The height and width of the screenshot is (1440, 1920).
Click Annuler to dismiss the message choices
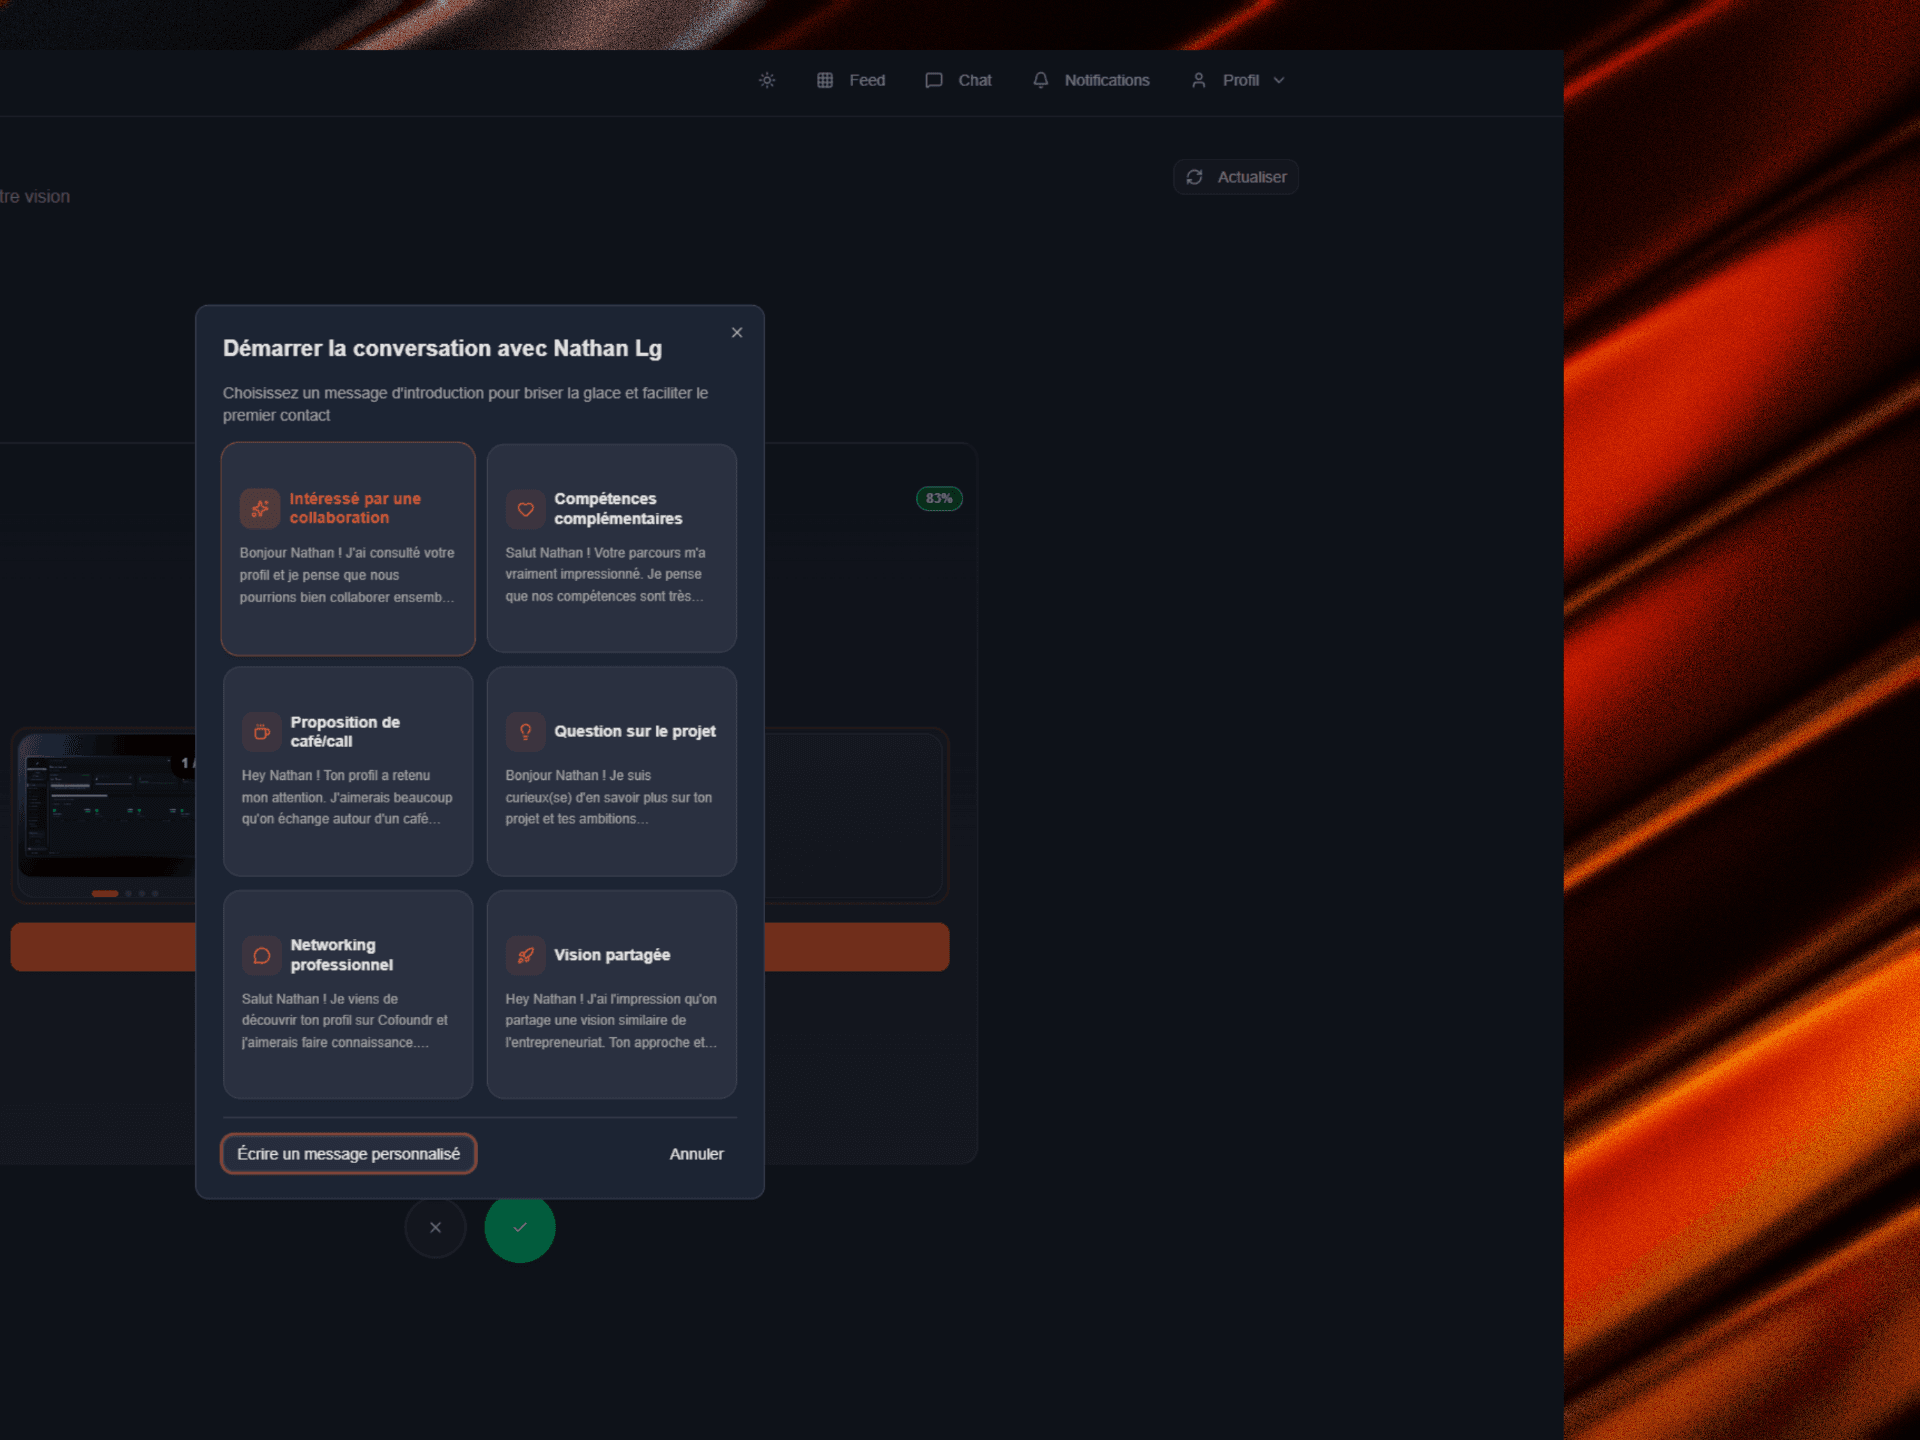pyautogui.click(x=696, y=1153)
